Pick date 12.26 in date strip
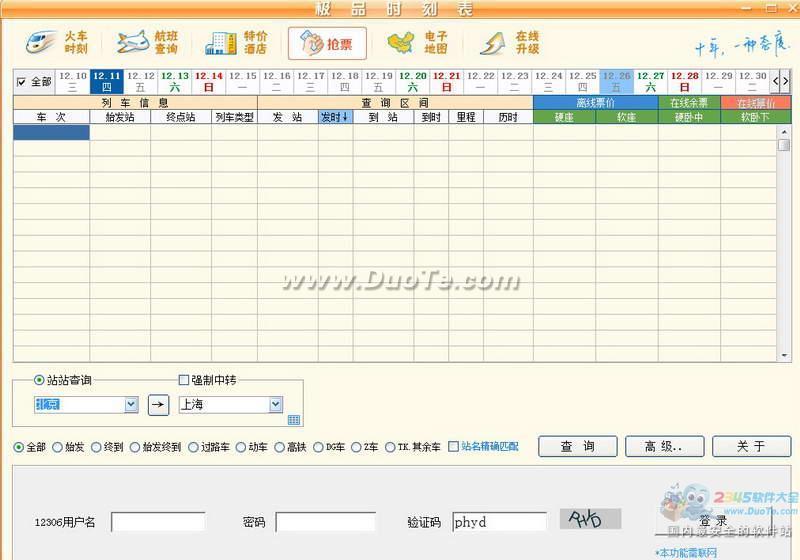This screenshot has width=800, height=560. (616, 82)
